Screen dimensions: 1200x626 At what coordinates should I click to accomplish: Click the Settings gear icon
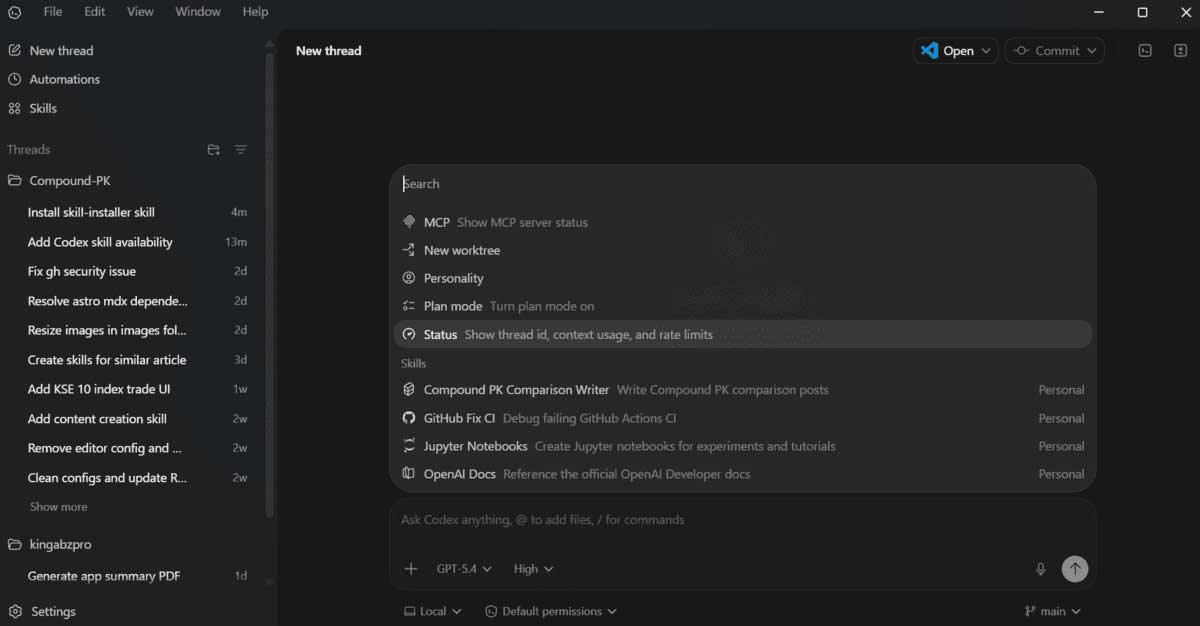14,611
